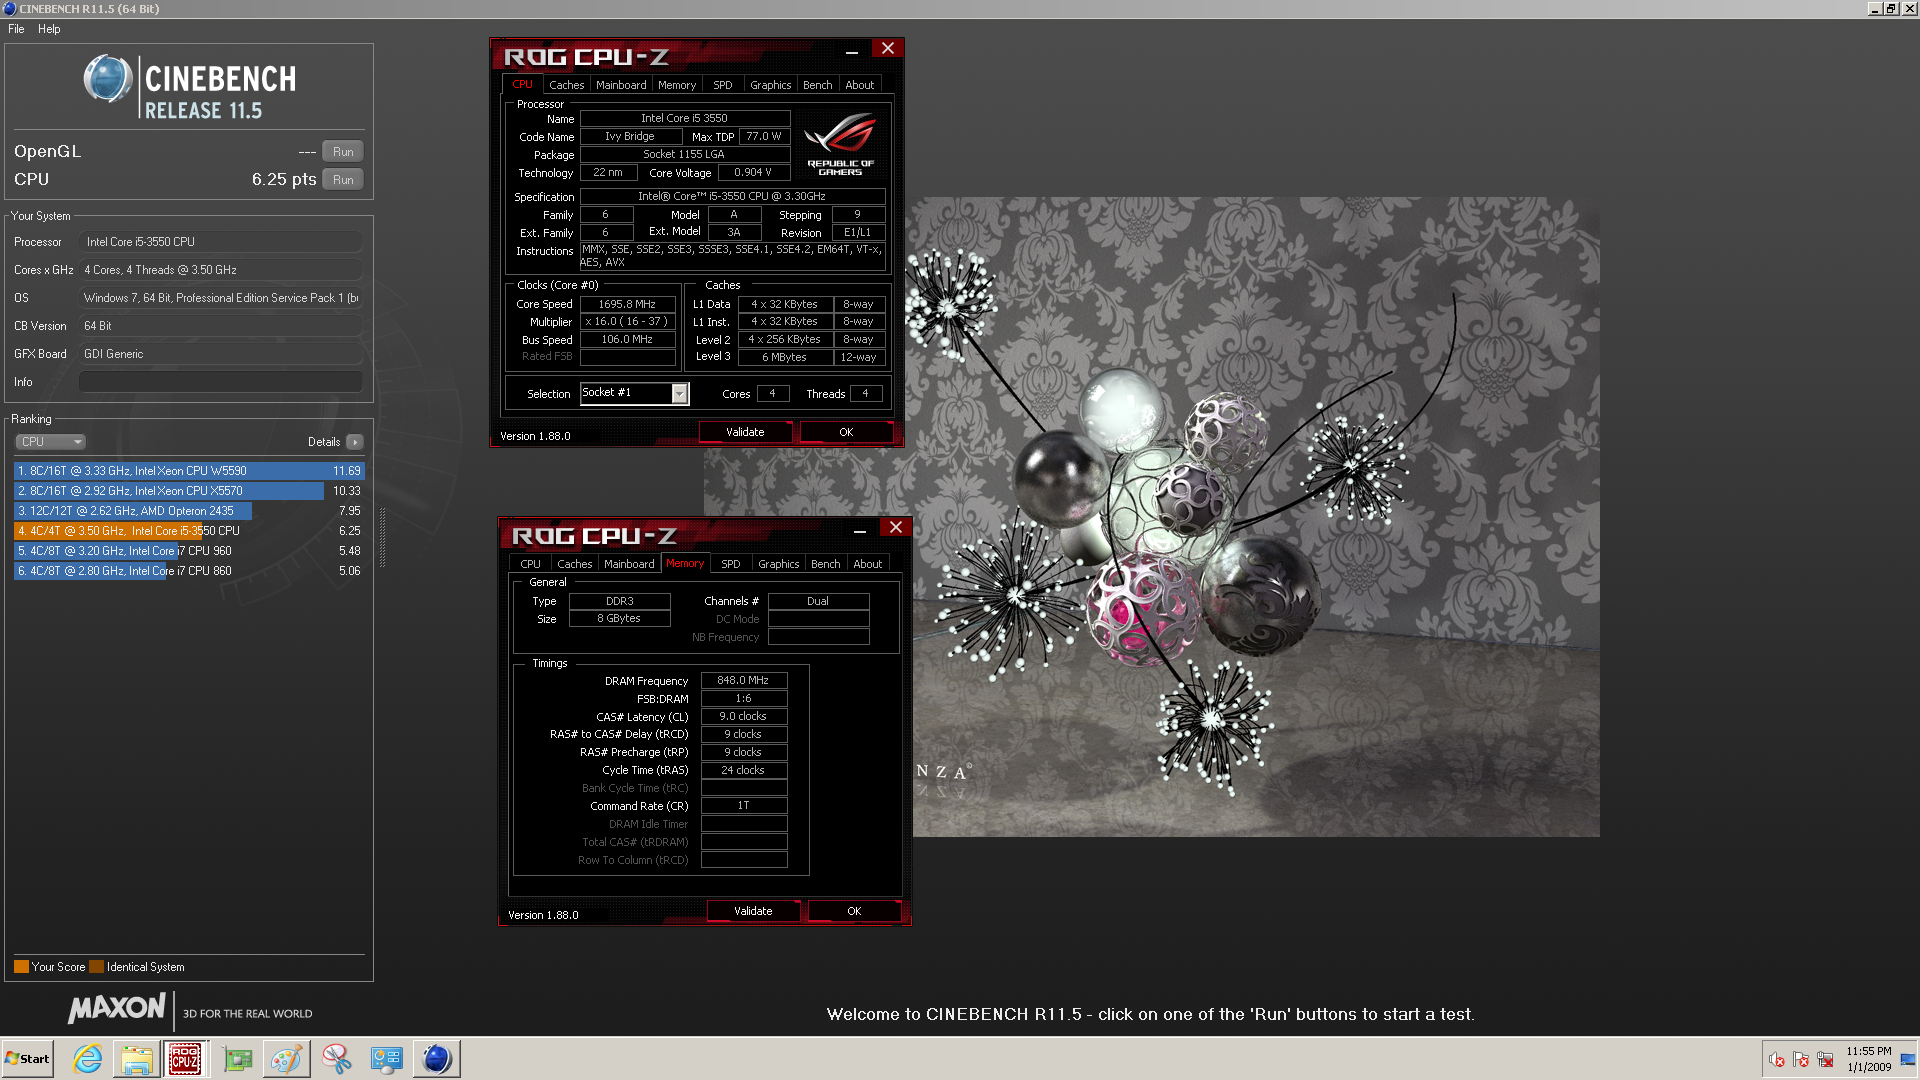
Task: Select ranking row AMD Opteron 2435
Action: 189,511
